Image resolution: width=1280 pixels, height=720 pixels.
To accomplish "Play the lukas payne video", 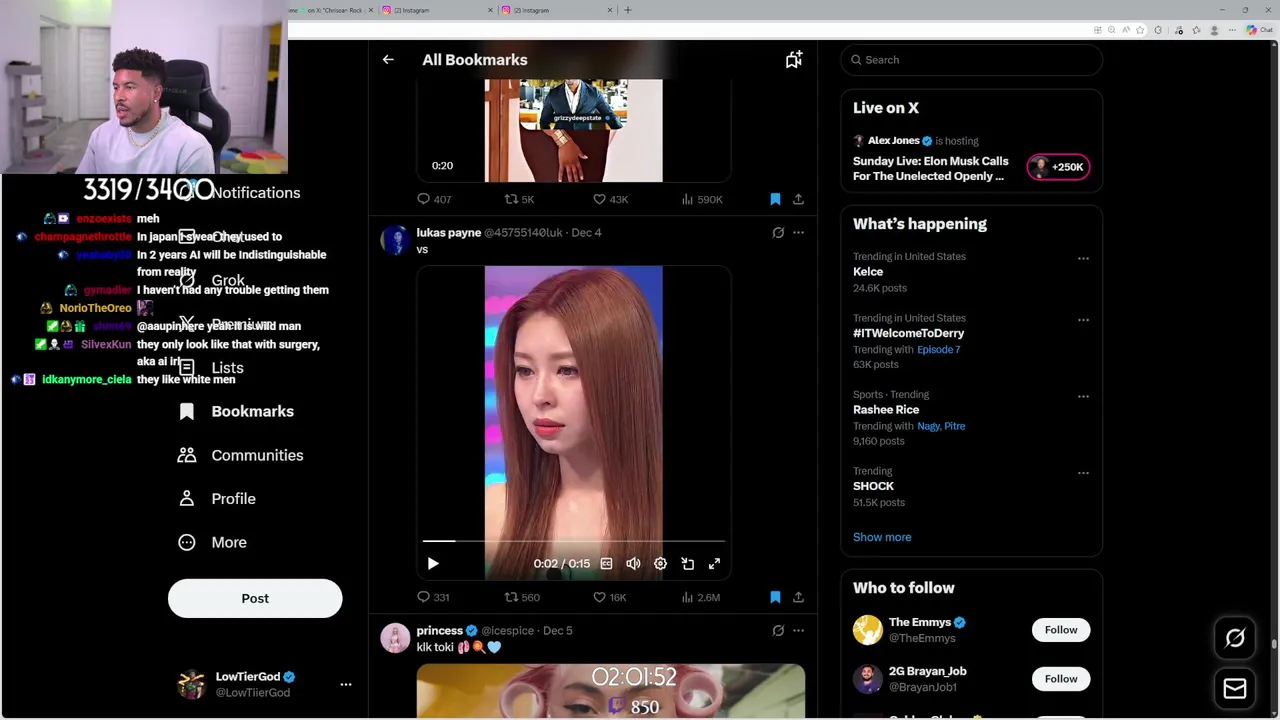I will coord(433,564).
